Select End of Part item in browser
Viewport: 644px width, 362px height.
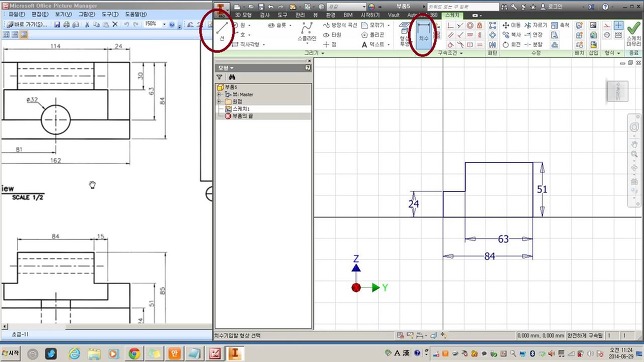tap(239, 116)
